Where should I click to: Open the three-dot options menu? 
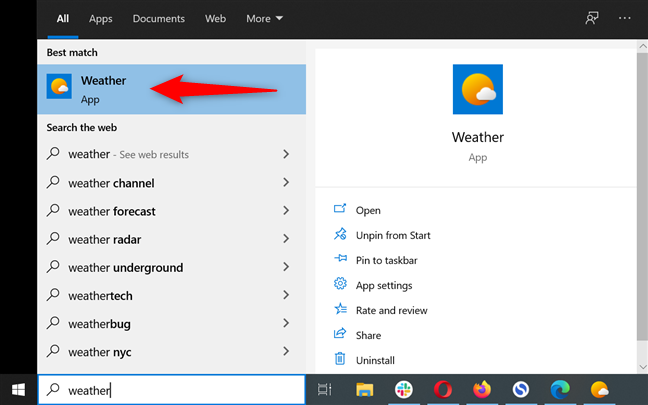click(624, 18)
